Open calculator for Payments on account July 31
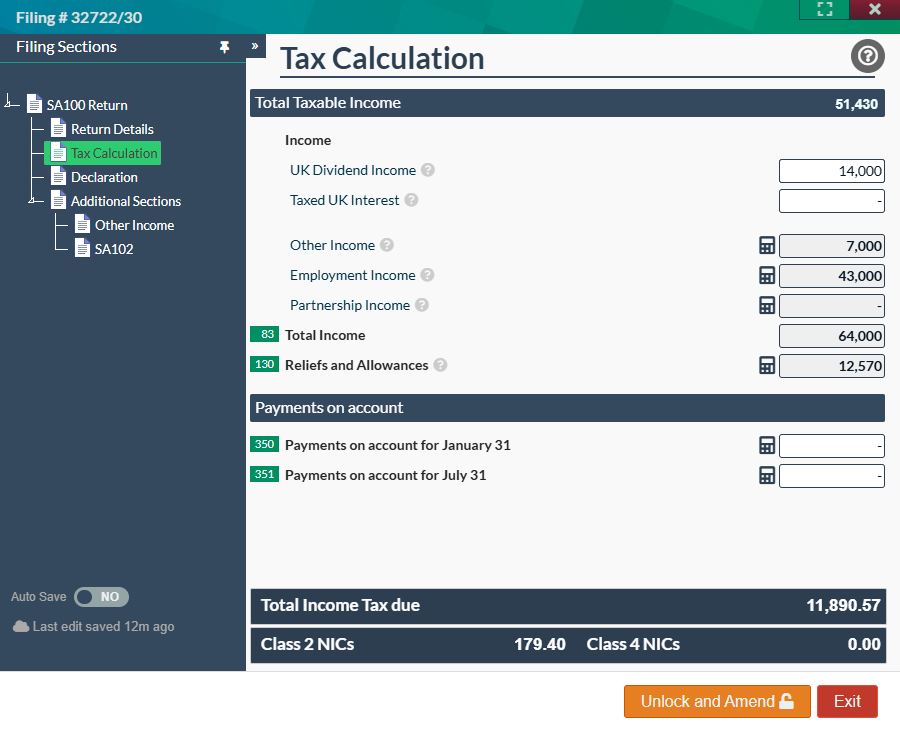Image resolution: width=900 pixels, height=730 pixels. pos(766,475)
